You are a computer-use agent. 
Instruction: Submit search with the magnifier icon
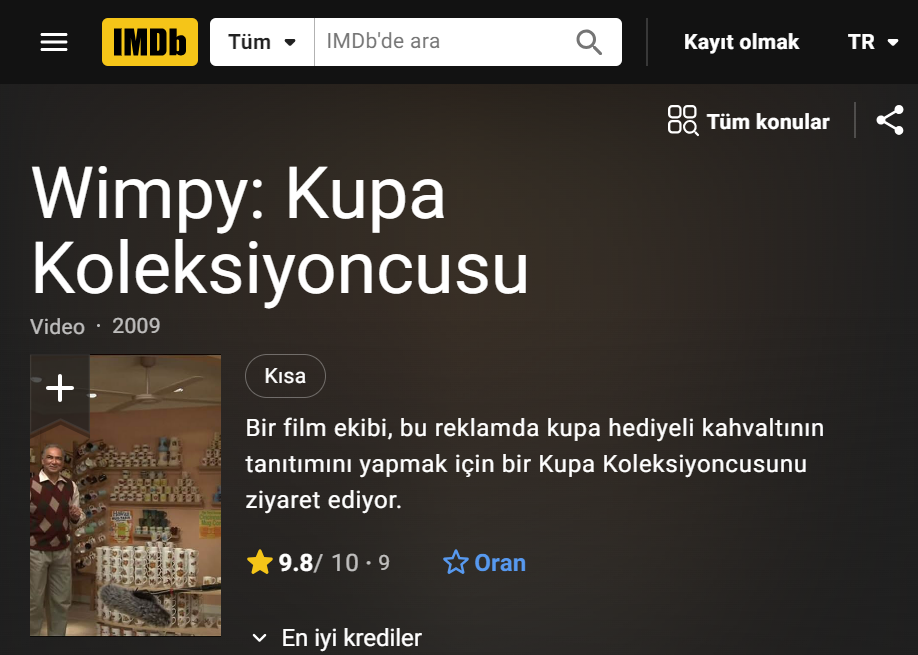(588, 42)
